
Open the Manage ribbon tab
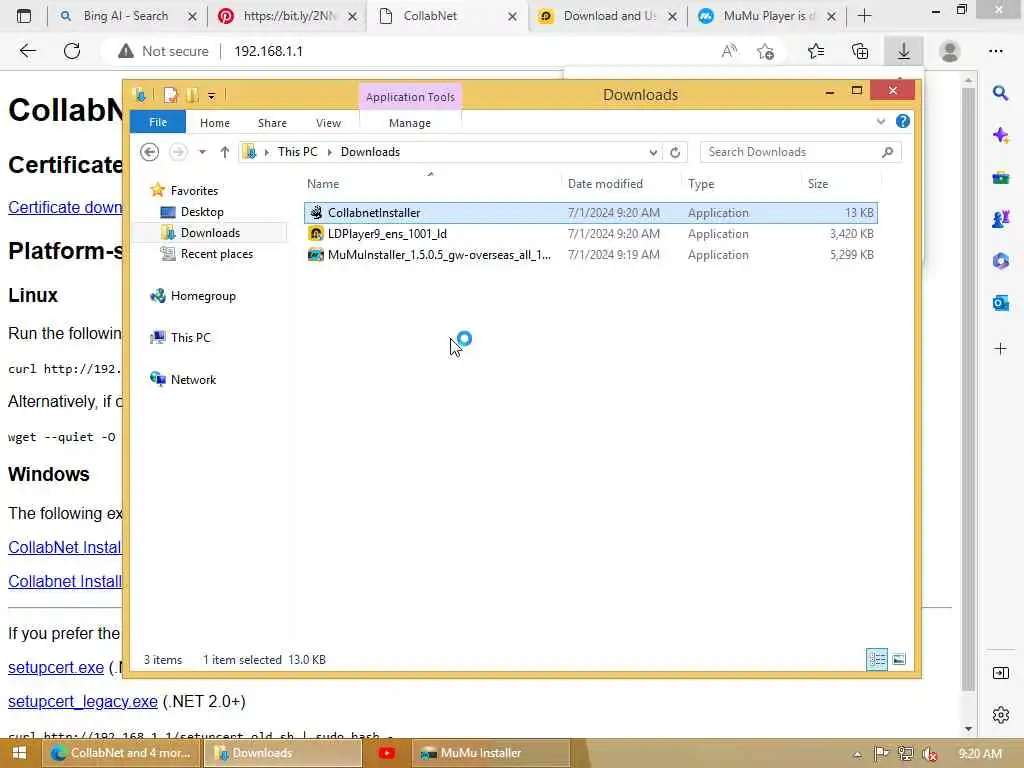[409, 123]
